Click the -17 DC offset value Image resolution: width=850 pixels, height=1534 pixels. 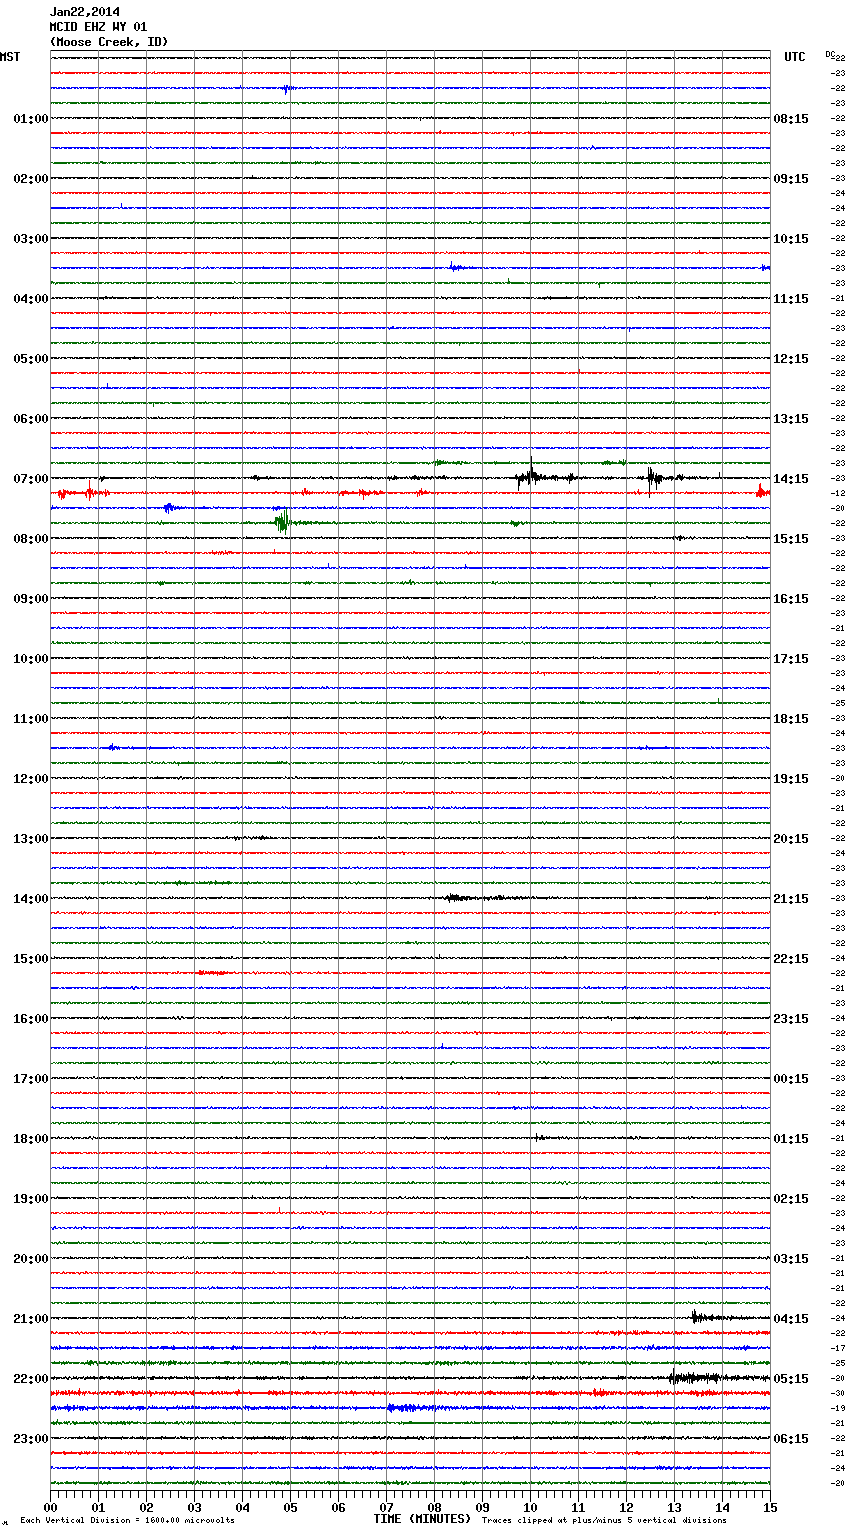(838, 1349)
